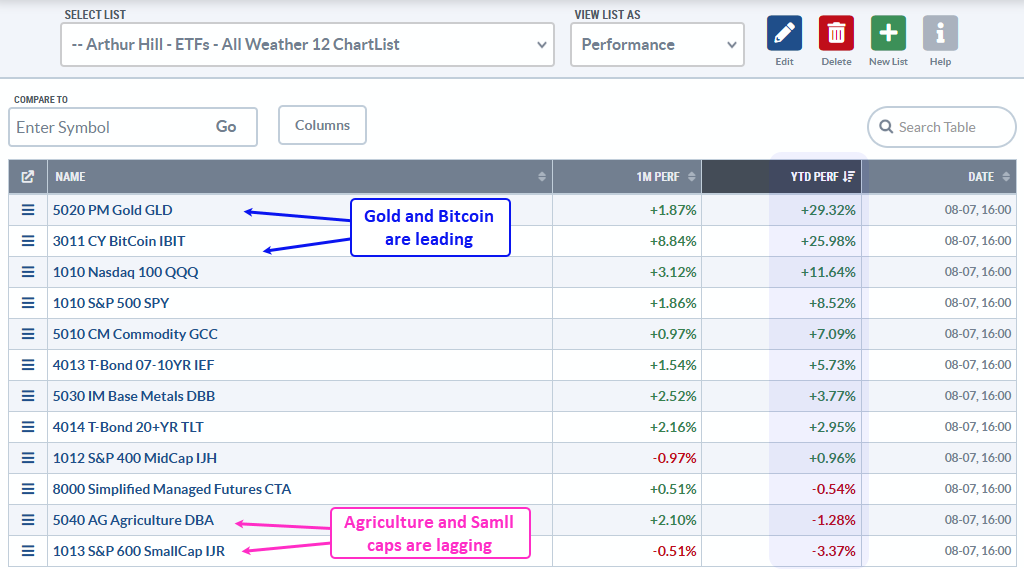
Task: Open the Select List dropdown
Action: pyautogui.click(x=308, y=44)
